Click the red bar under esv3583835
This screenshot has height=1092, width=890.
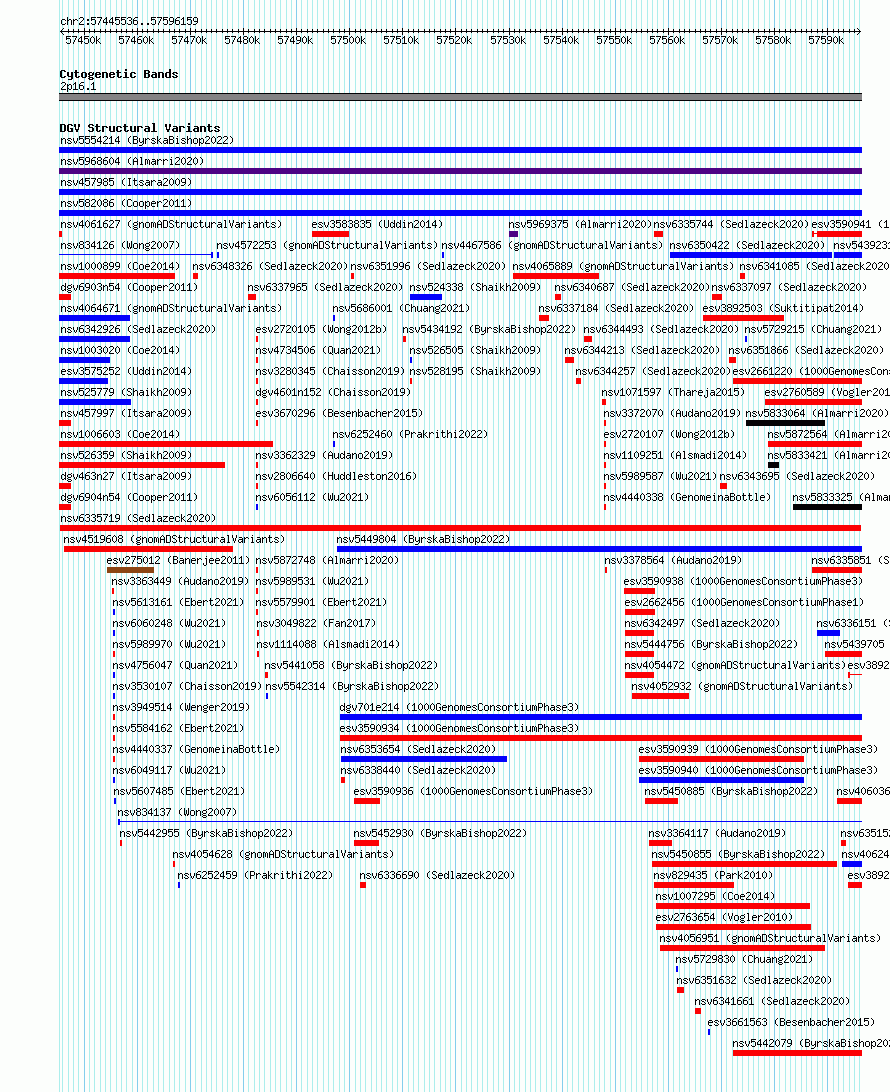[x=330, y=234]
